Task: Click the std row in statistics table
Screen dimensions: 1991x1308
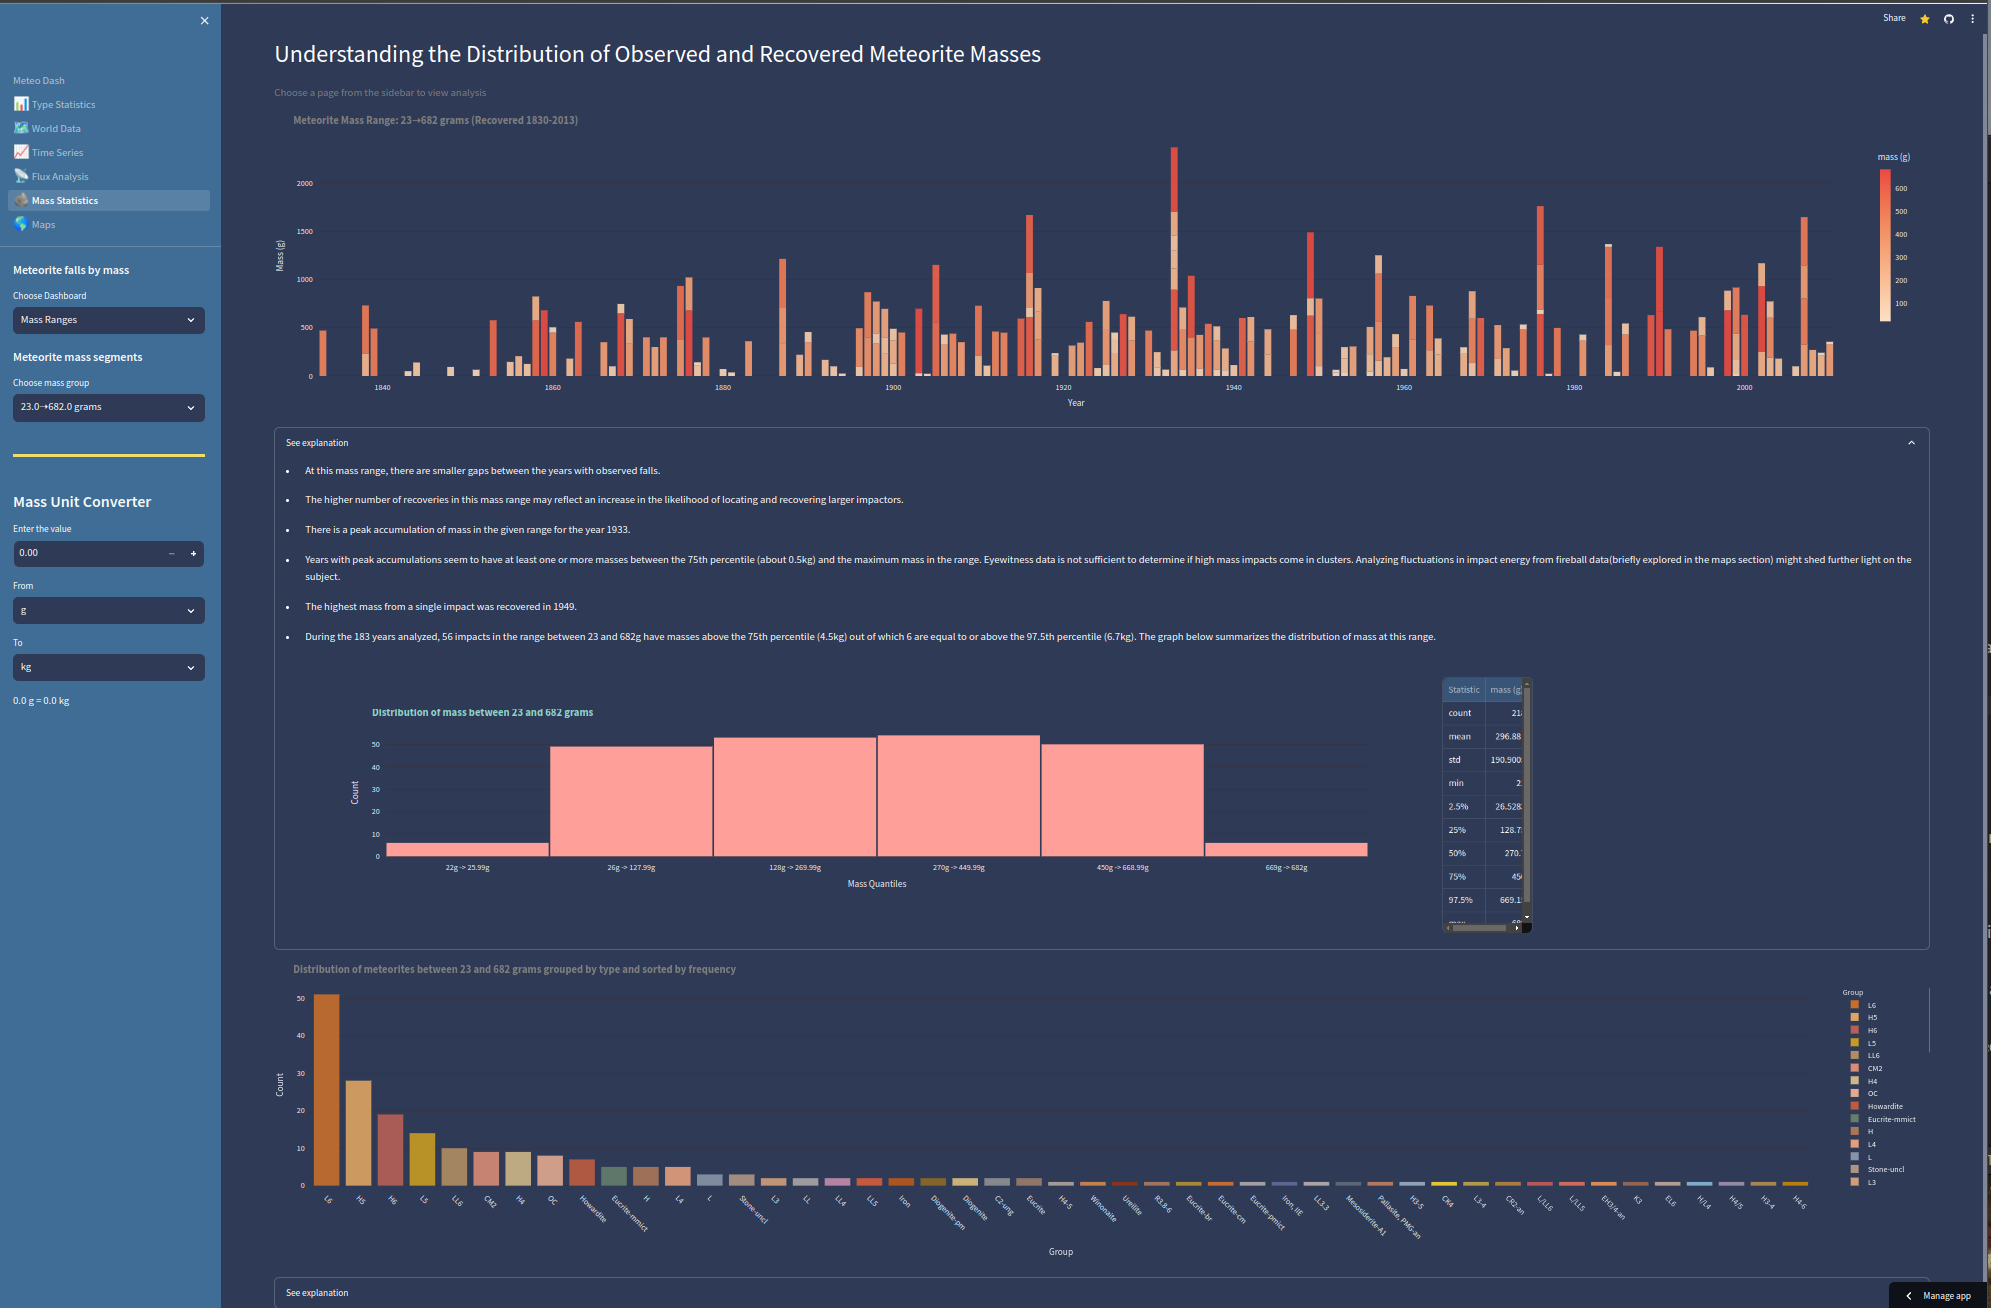Action: point(1483,760)
